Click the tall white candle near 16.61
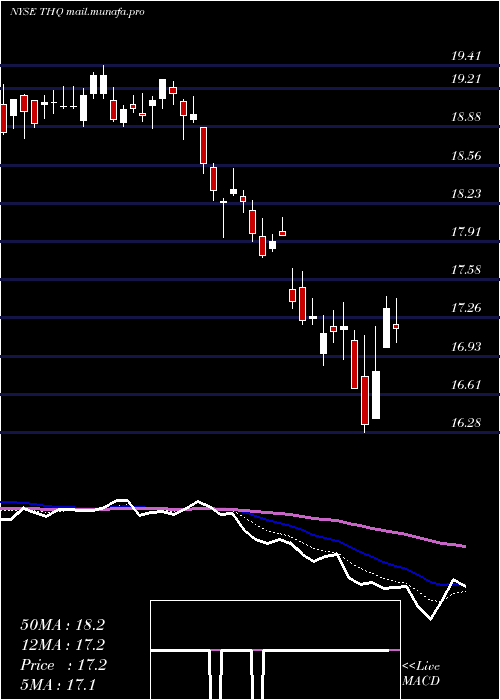Viewport: 500px width, 700px height. tap(376, 395)
